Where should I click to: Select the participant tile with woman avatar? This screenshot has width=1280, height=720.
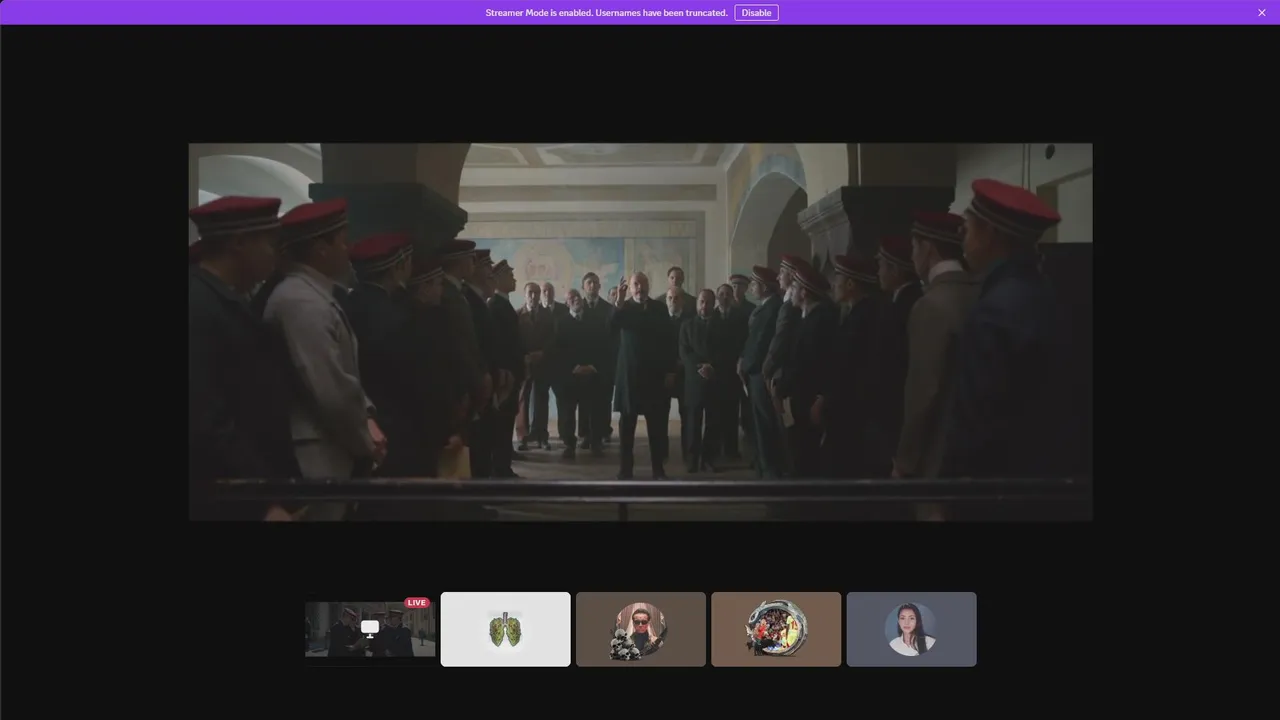coord(911,629)
